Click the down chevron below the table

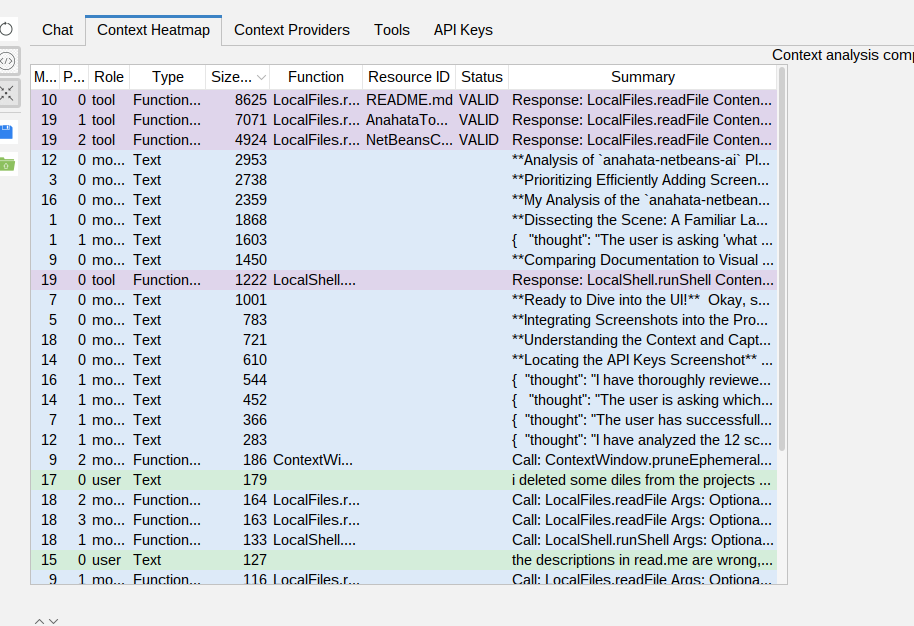click(53, 621)
